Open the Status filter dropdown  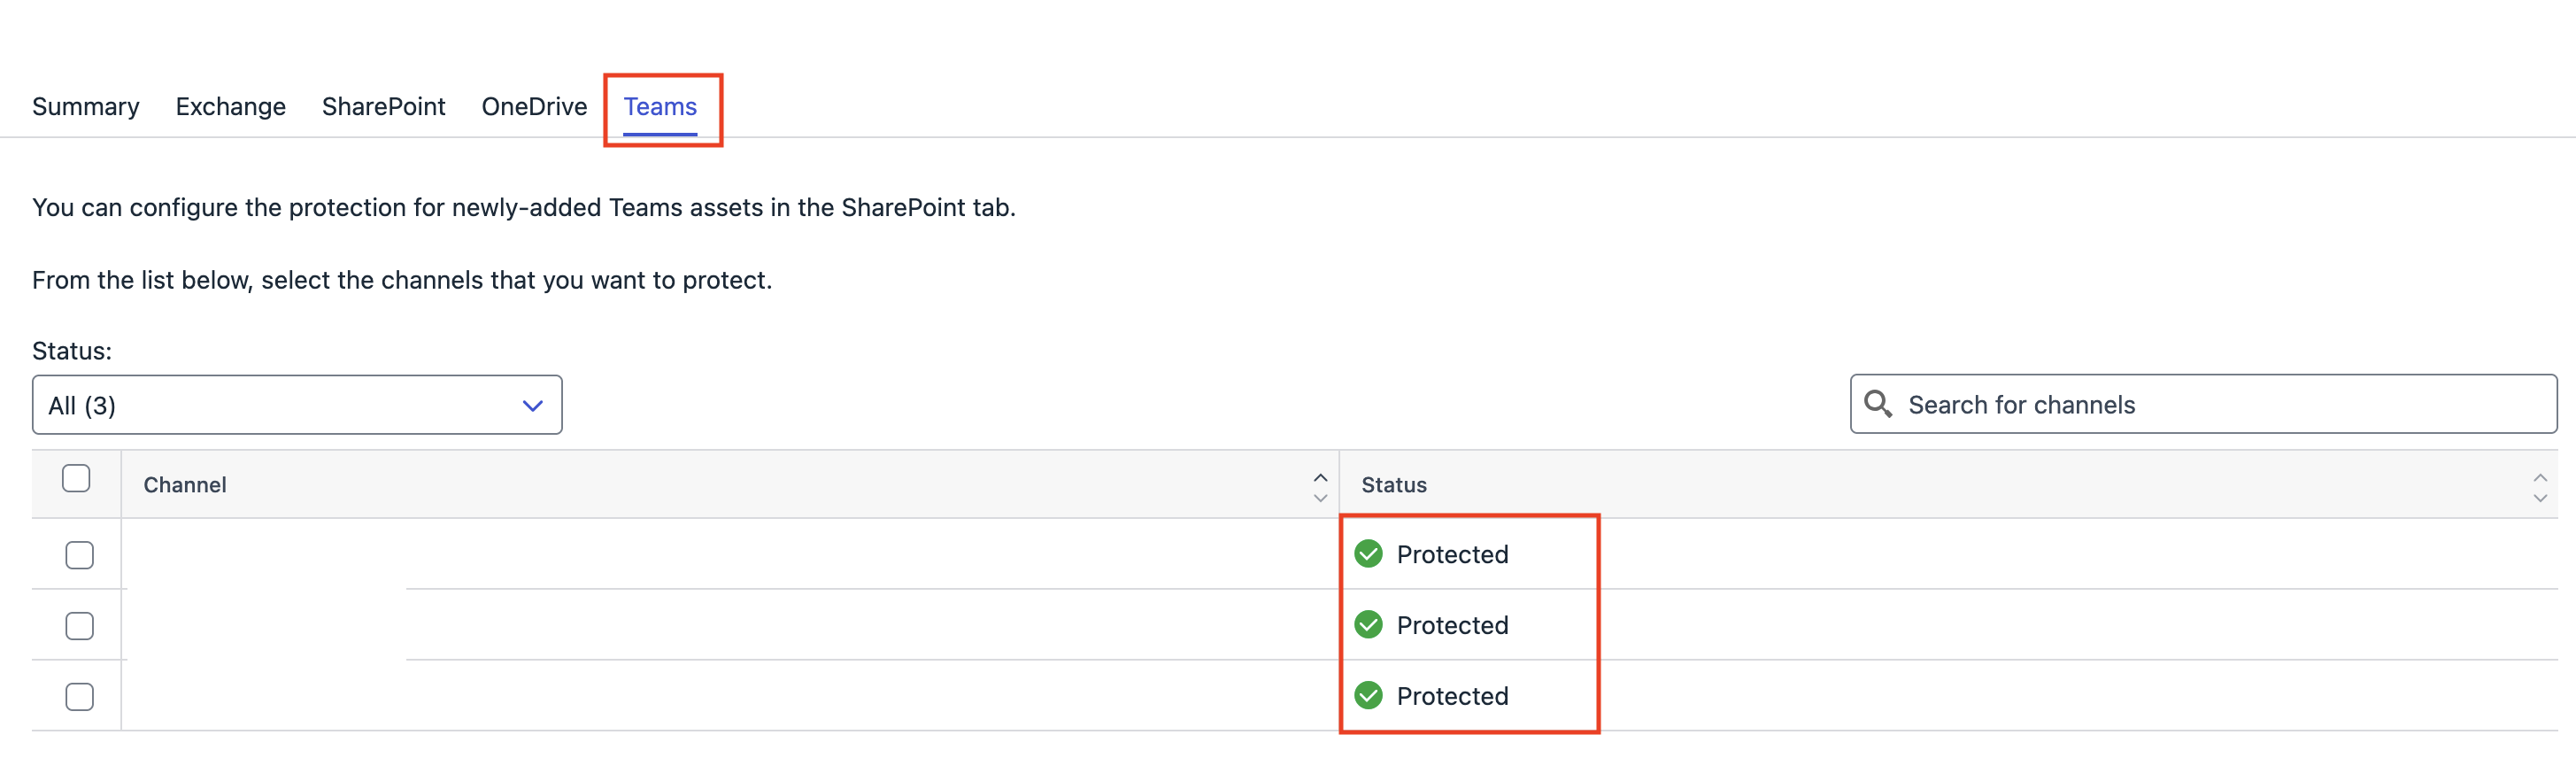297,405
